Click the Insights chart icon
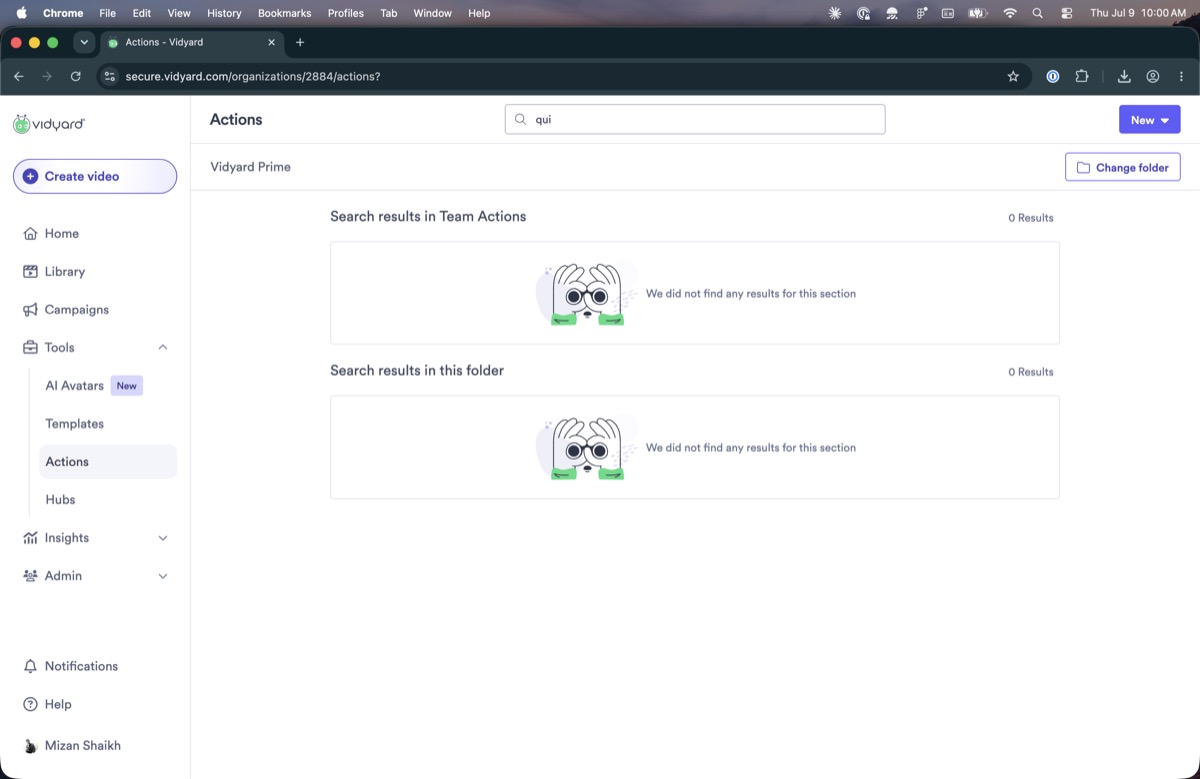The height and width of the screenshot is (779, 1200). (30, 538)
